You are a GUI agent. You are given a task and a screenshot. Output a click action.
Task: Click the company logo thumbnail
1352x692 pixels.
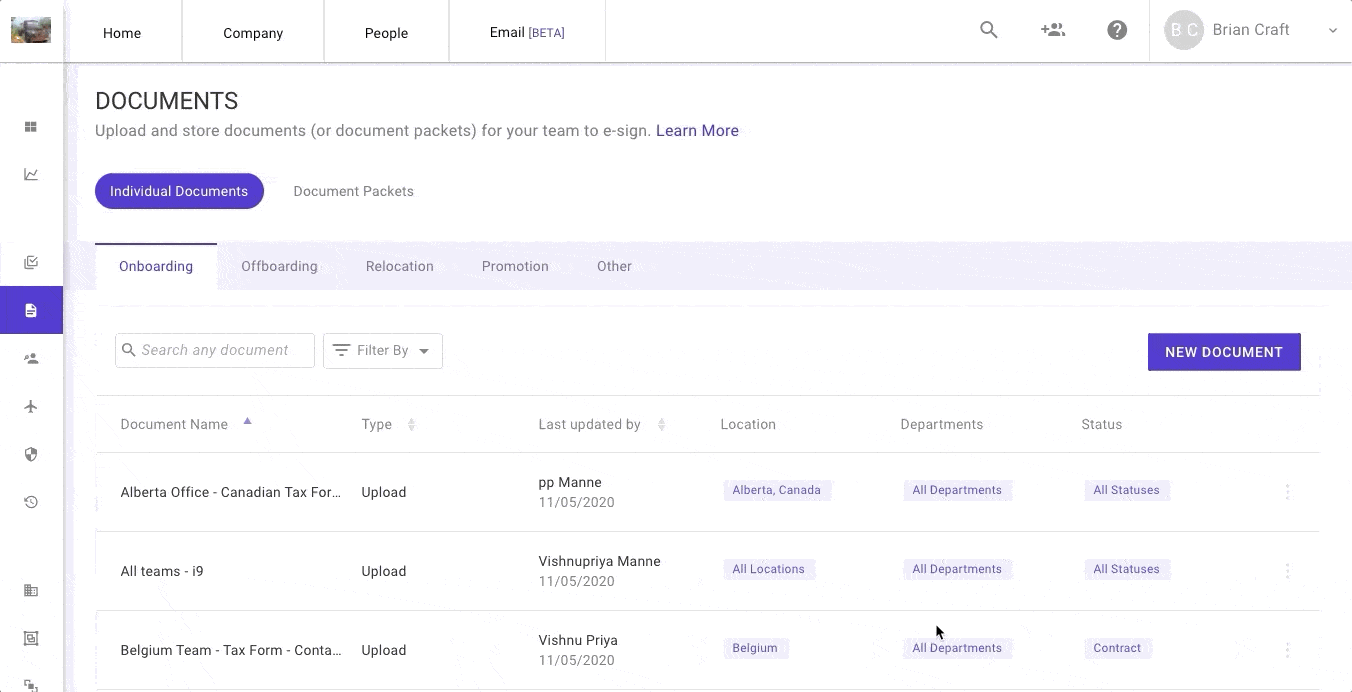pyautogui.click(x=31, y=30)
